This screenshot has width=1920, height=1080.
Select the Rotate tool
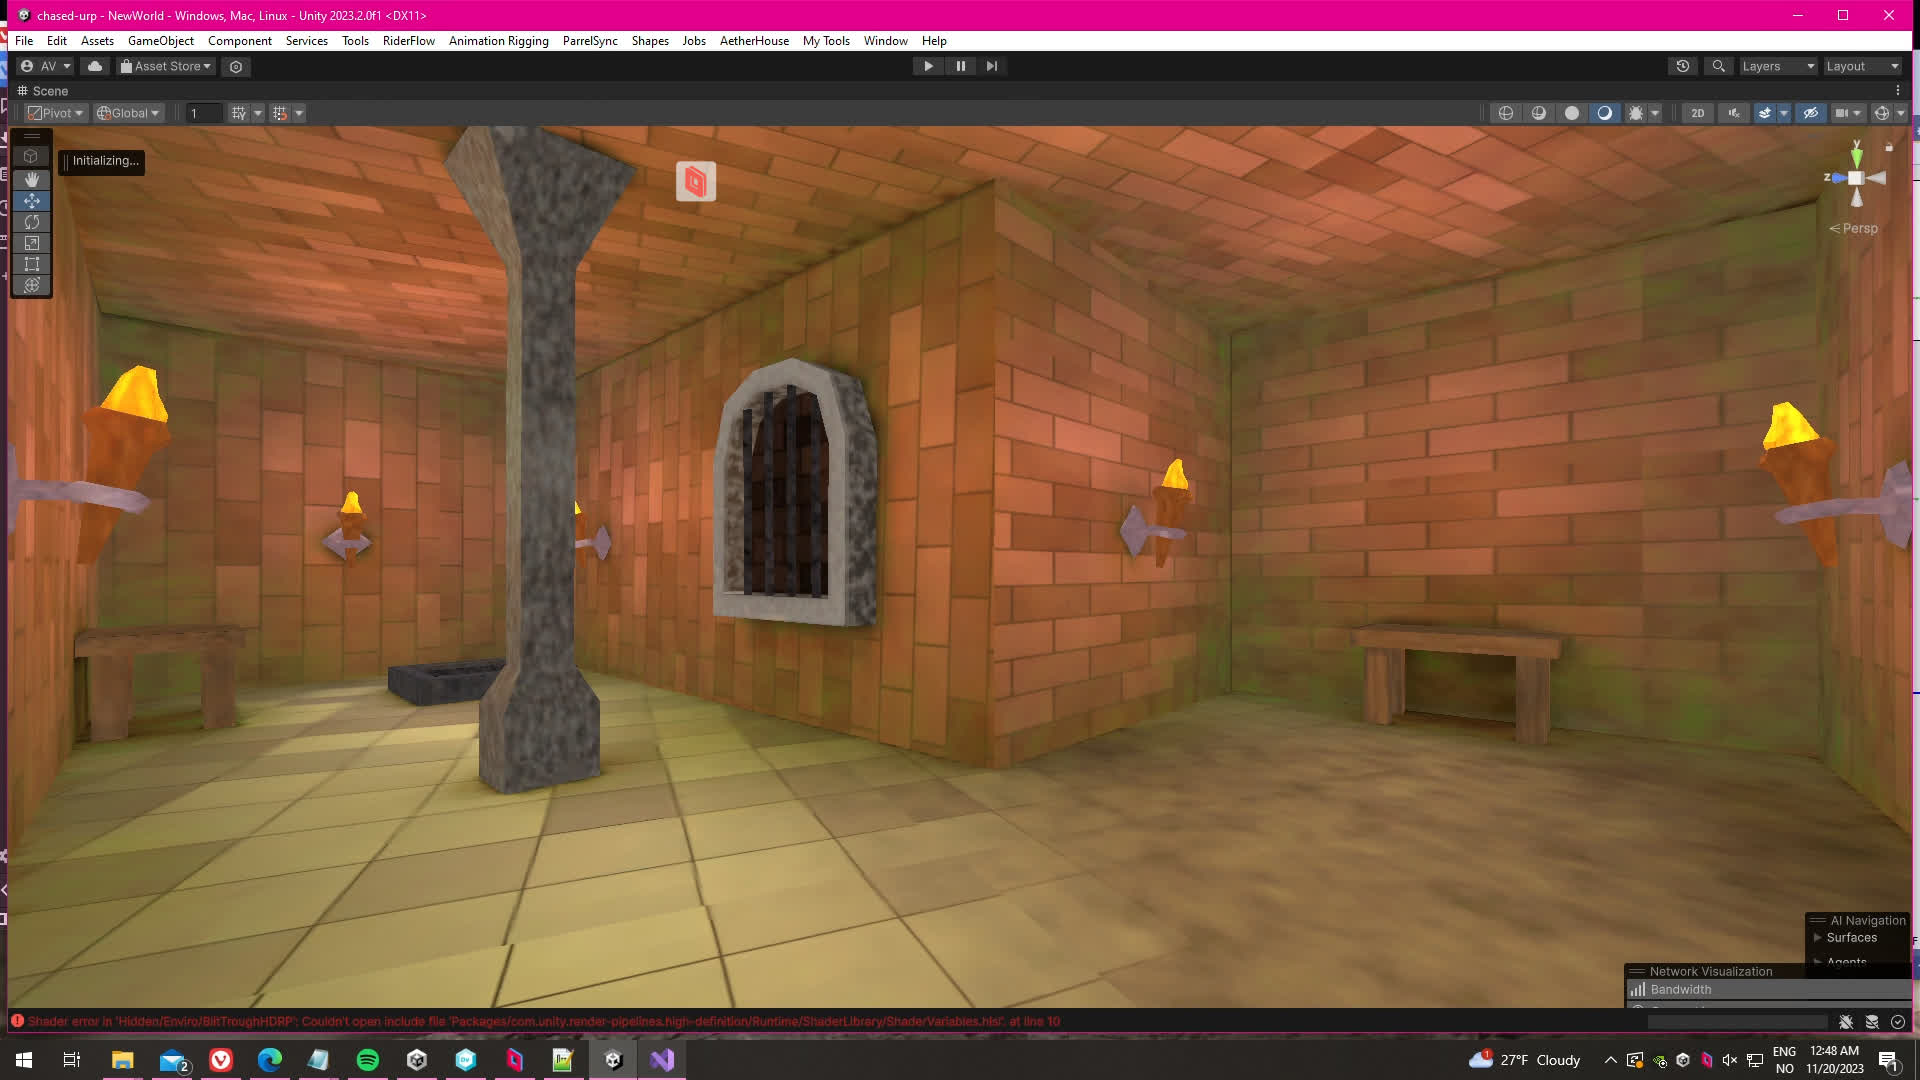point(31,222)
